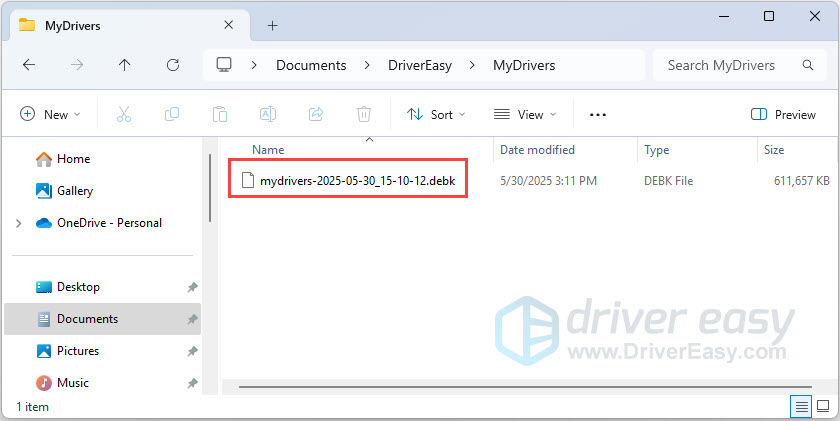Image resolution: width=840 pixels, height=421 pixels.
Task: Navigate to DriverEasy in breadcrumb path
Action: coord(420,65)
